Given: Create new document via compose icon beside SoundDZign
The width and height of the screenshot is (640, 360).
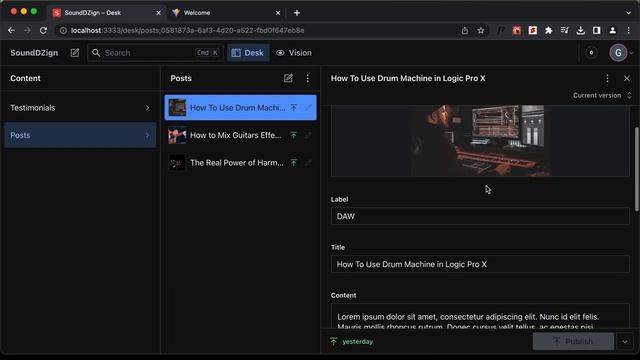Looking at the screenshot, I should 75,53.
